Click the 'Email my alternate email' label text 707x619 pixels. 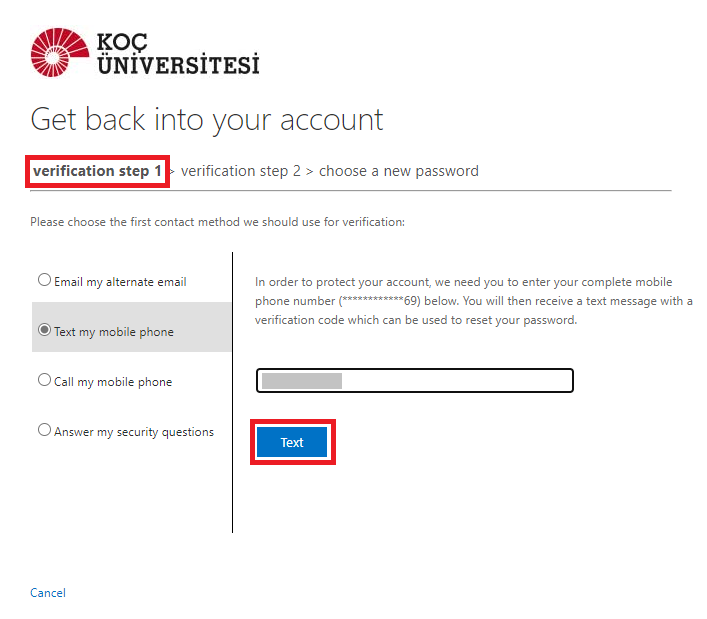(x=120, y=282)
